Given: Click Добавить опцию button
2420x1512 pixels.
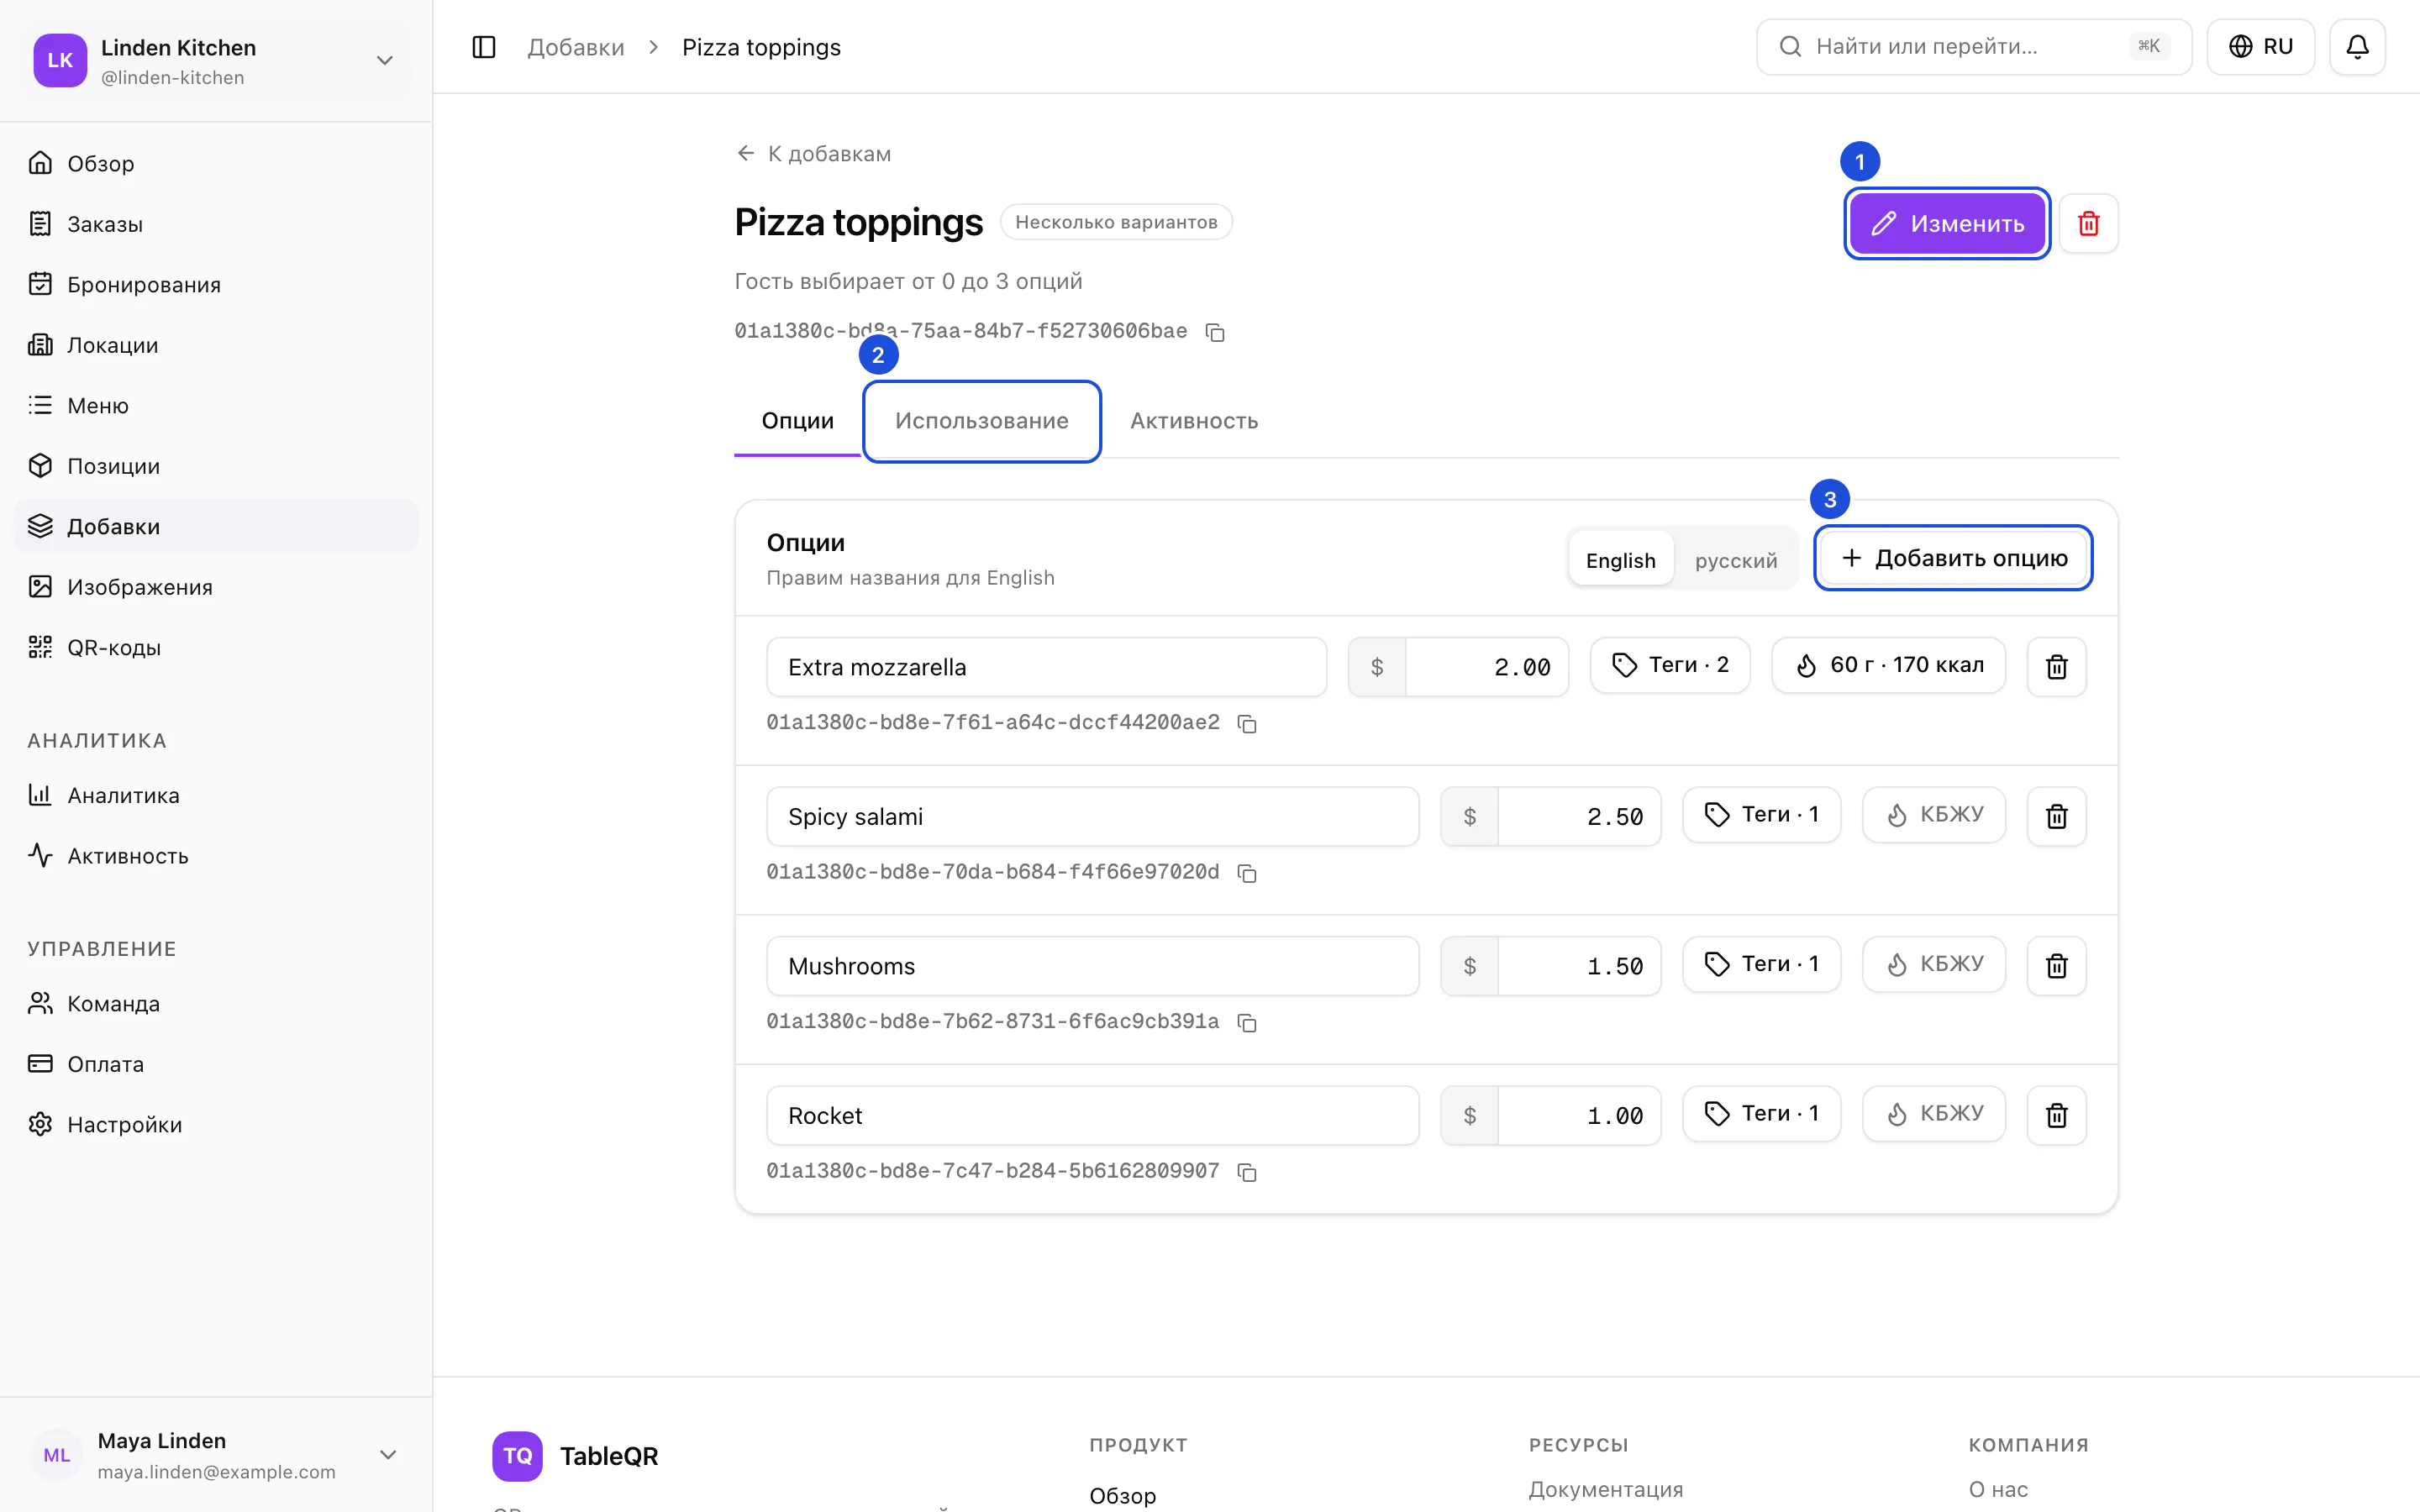Looking at the screenshot, I should [x=1953, y=558].
